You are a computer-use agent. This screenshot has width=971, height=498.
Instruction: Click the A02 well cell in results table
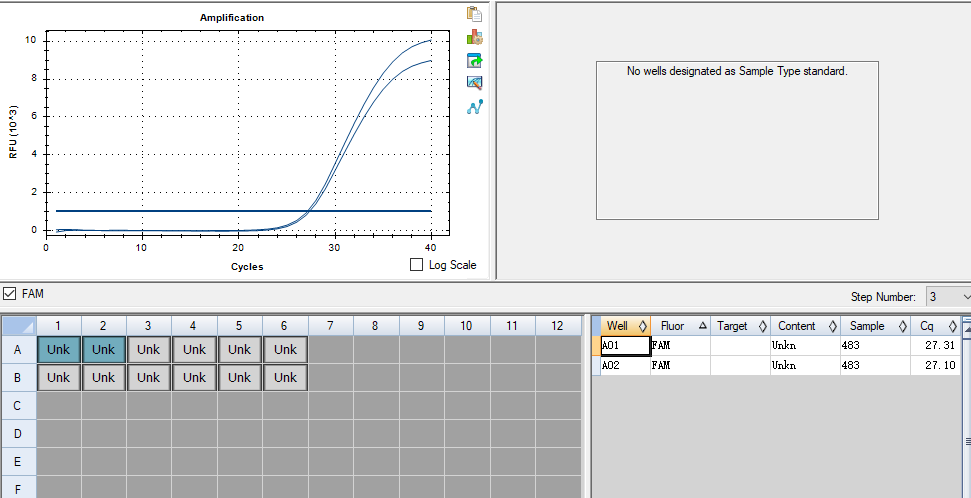pyautogui.click(x=625, y=365)
